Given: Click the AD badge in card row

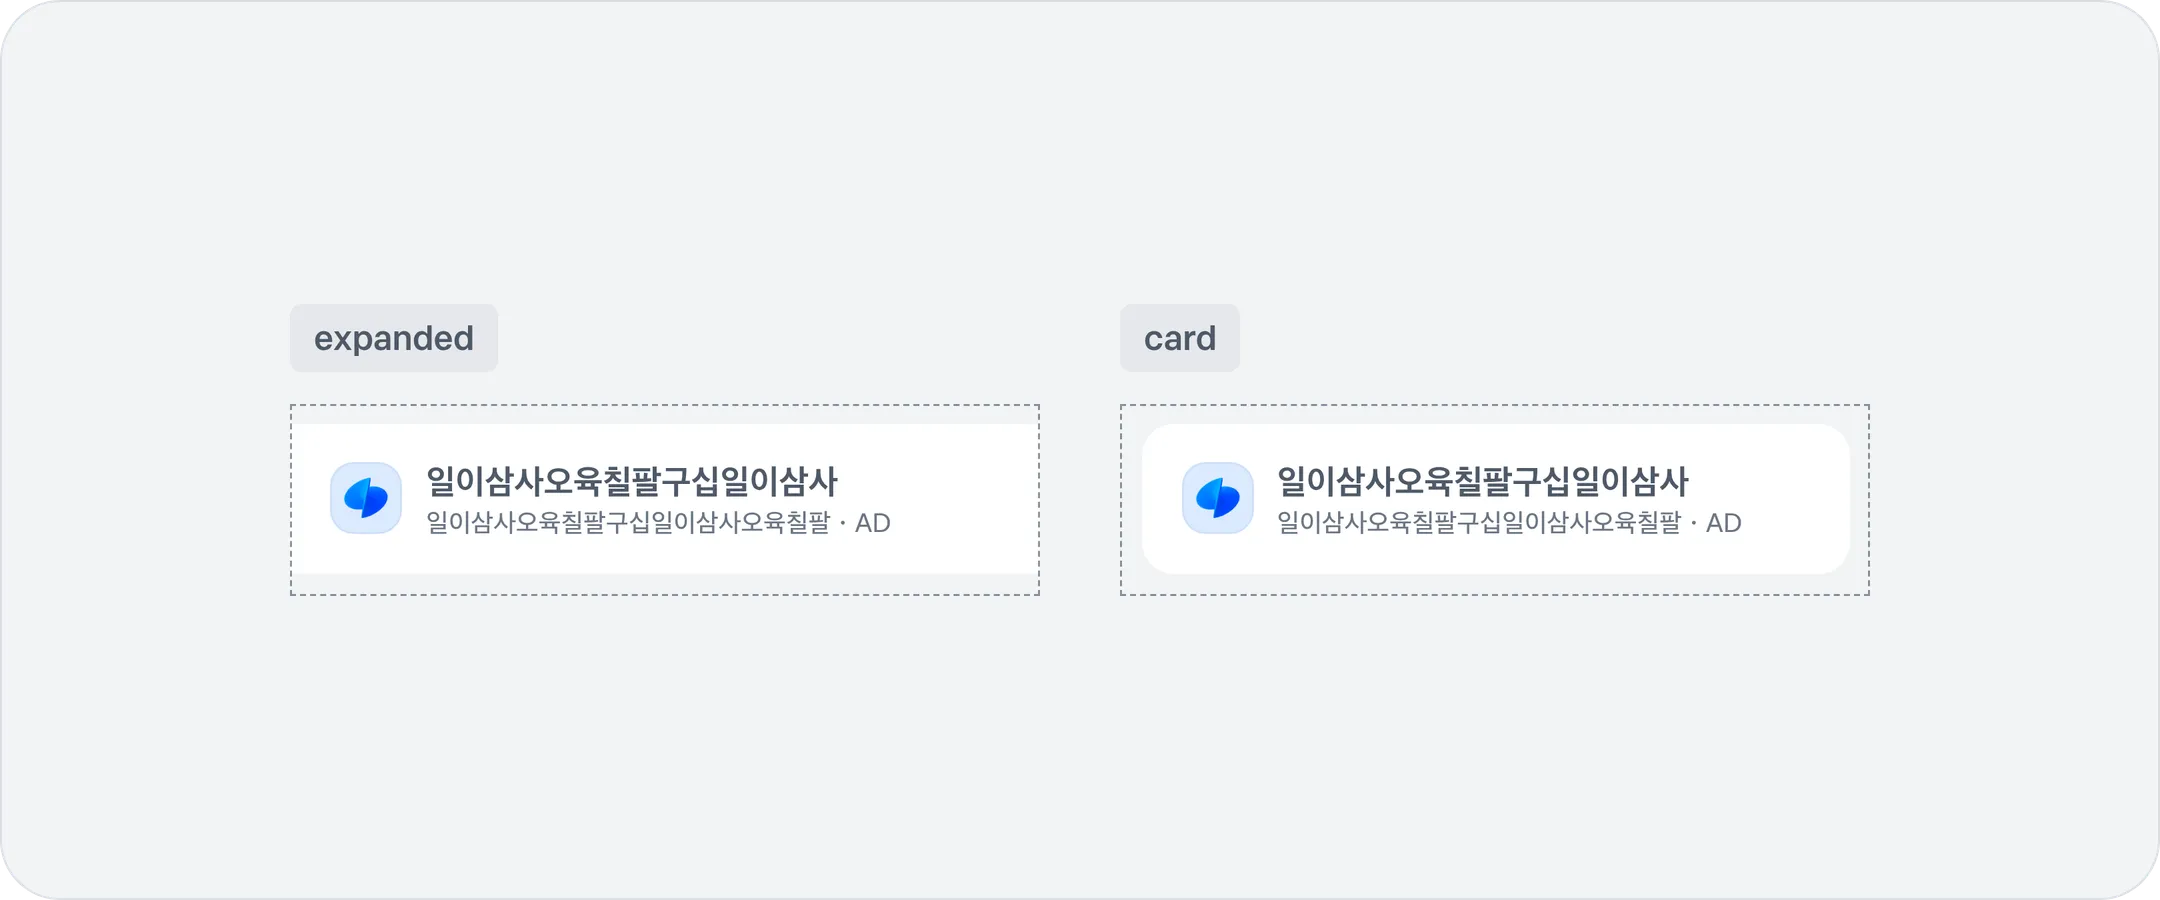Looking at the screenshot, I should tap(1723, 523).
